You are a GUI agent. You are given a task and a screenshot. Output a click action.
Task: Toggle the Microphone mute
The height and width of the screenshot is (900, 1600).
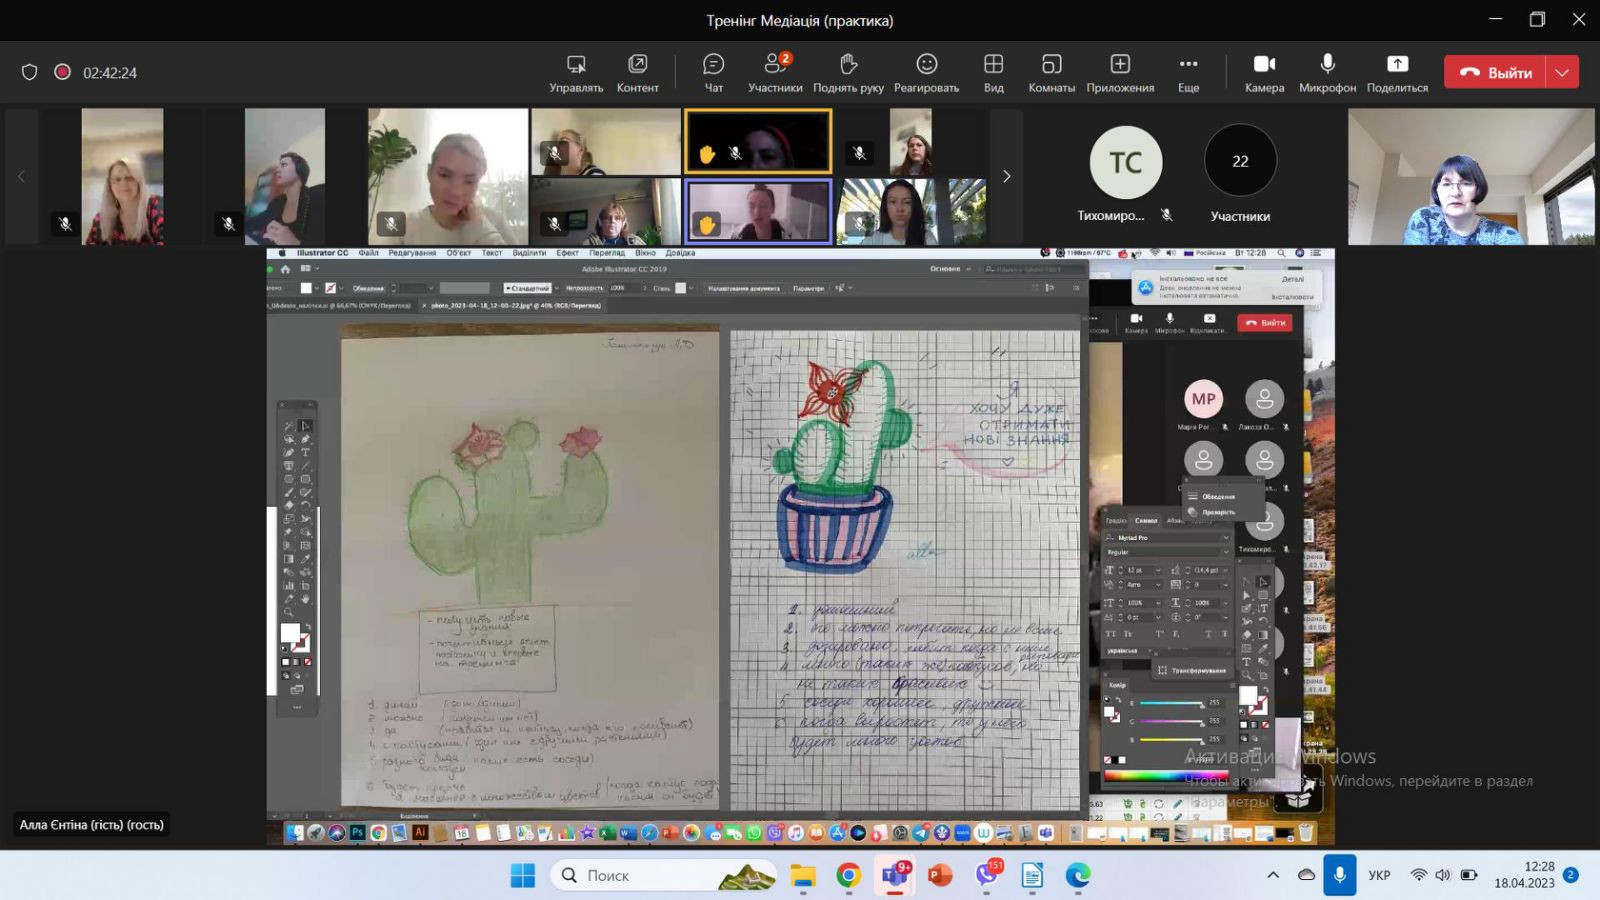[x=1327, y=72]
